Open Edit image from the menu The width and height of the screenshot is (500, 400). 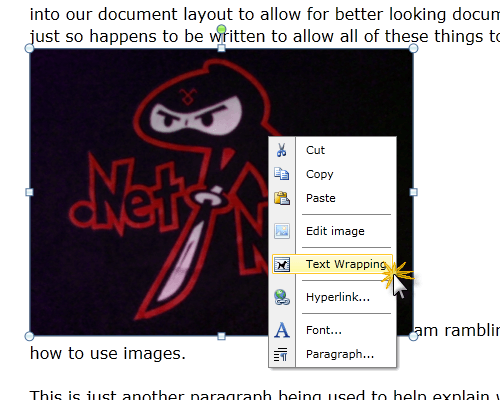pos(333,231)
